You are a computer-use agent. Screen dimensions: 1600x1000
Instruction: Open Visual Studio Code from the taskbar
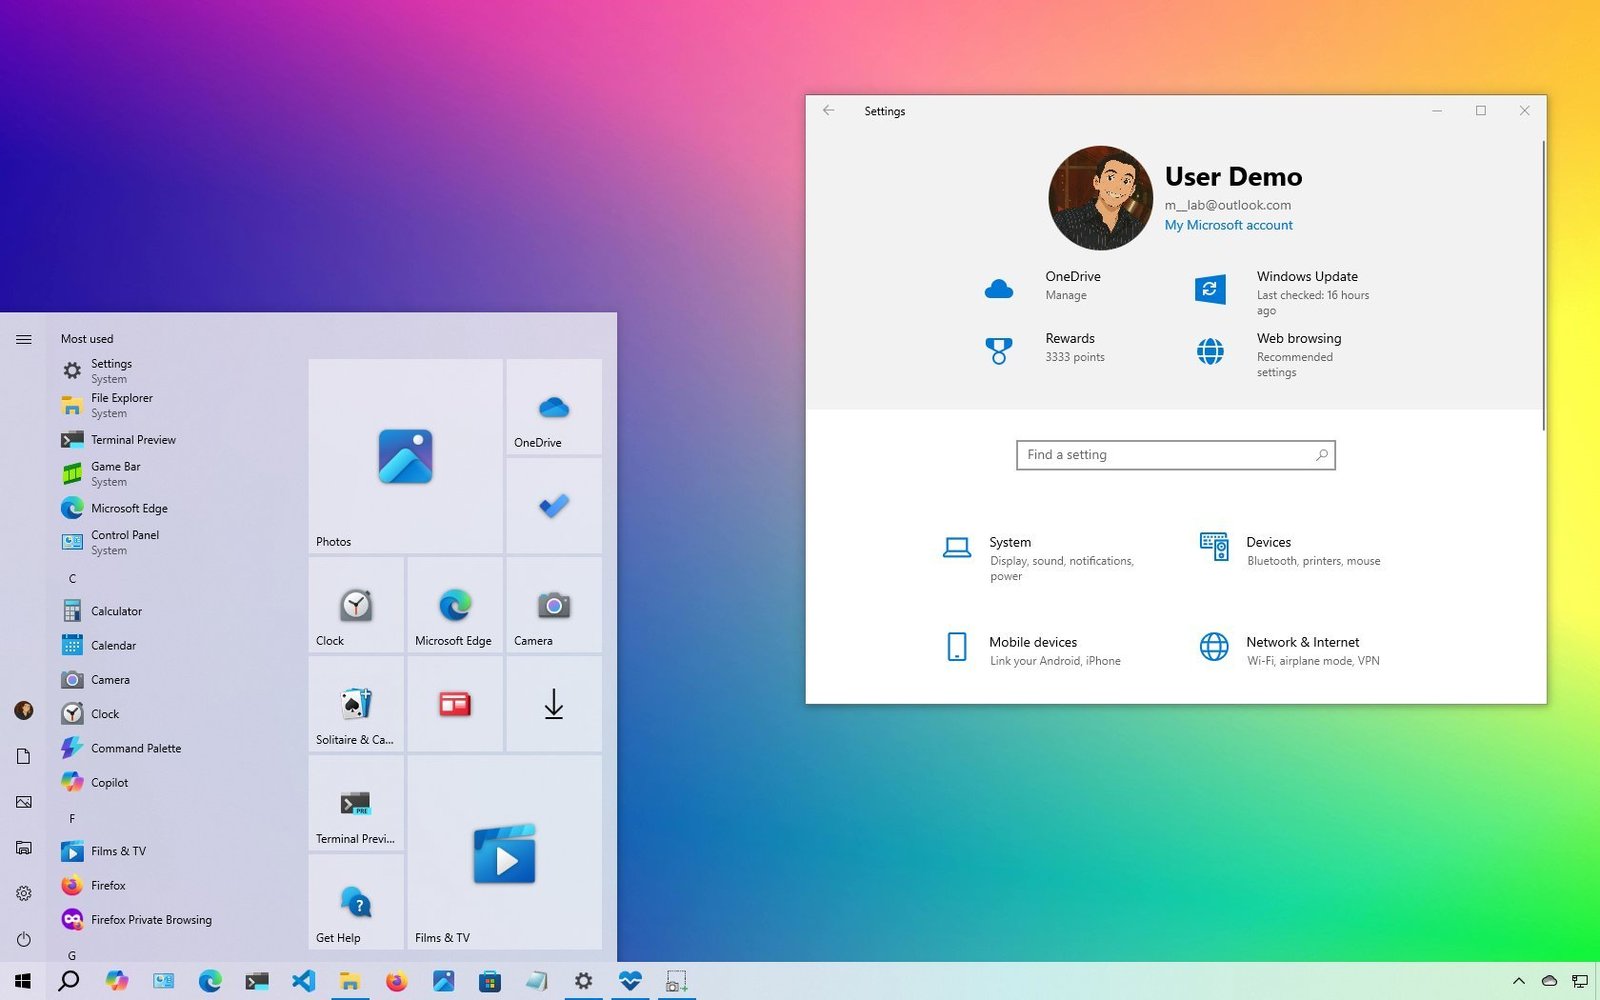(x=304, y=981)
